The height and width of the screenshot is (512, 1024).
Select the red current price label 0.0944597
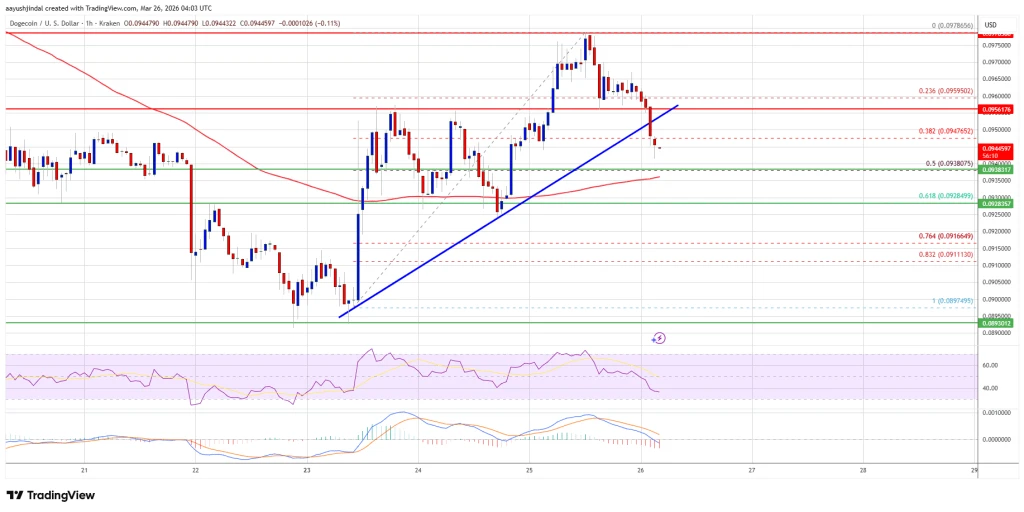click(996, 150)
